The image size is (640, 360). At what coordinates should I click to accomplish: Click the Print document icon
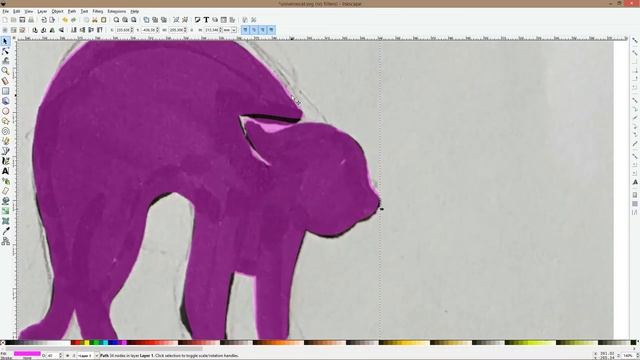[x=31, y=20]
